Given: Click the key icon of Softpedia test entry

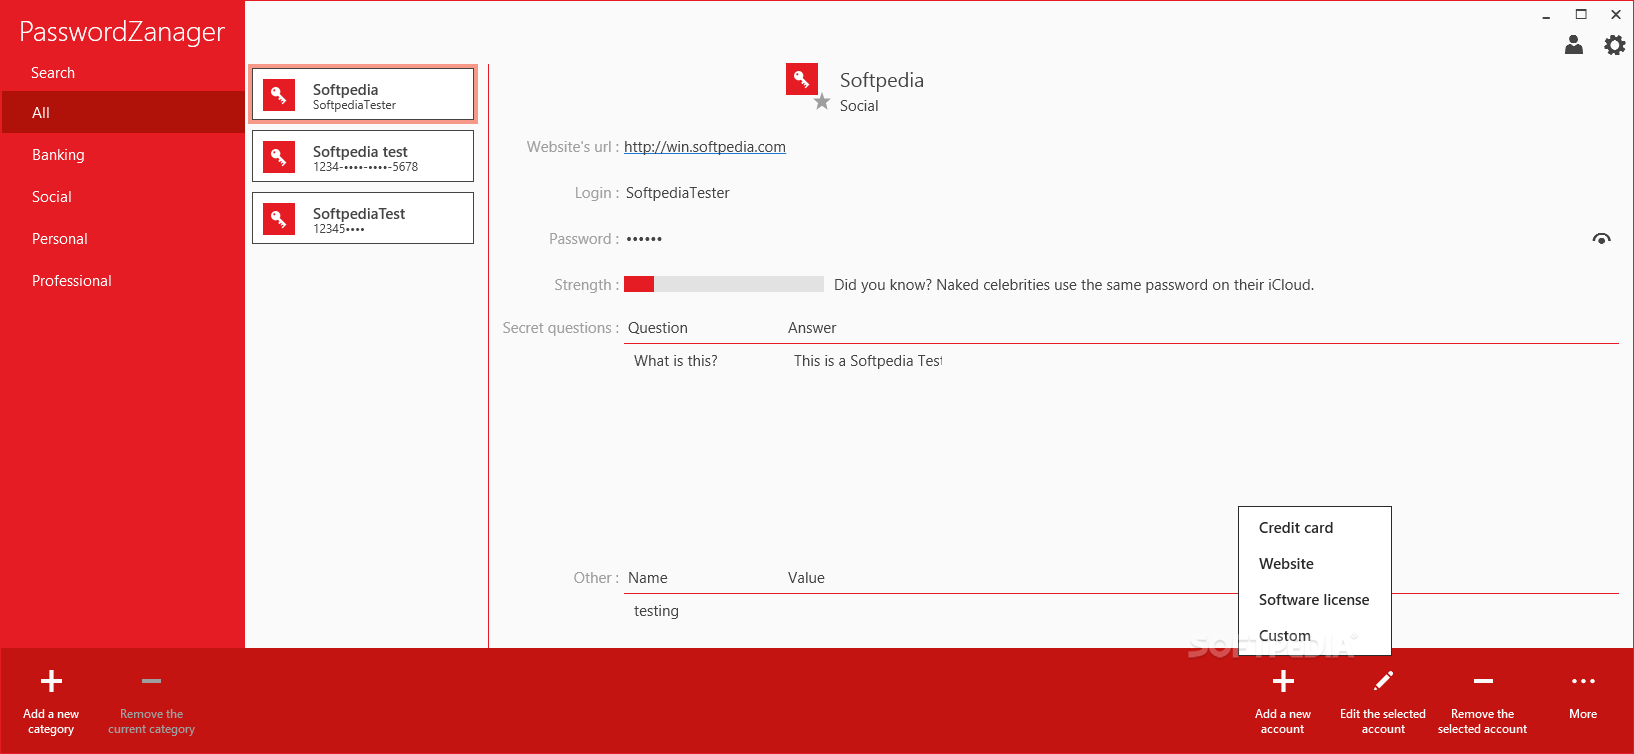Looking at the screenshot, I should pyautogui.click(x=279, y=156).
